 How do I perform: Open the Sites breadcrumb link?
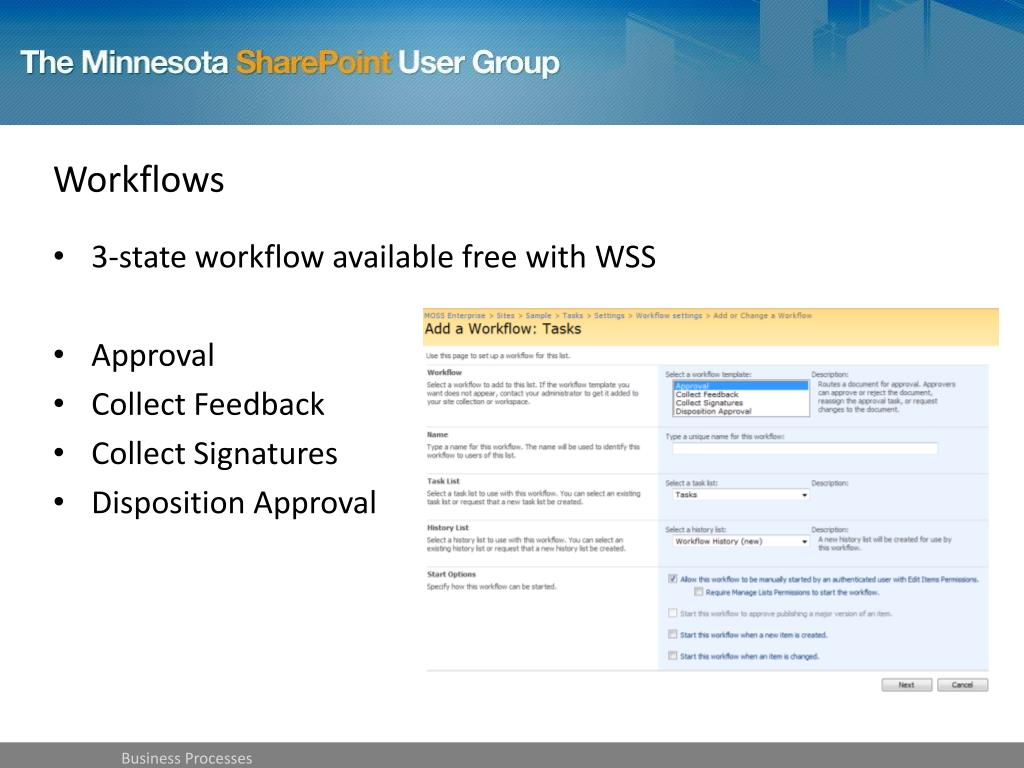pos(505,315)
